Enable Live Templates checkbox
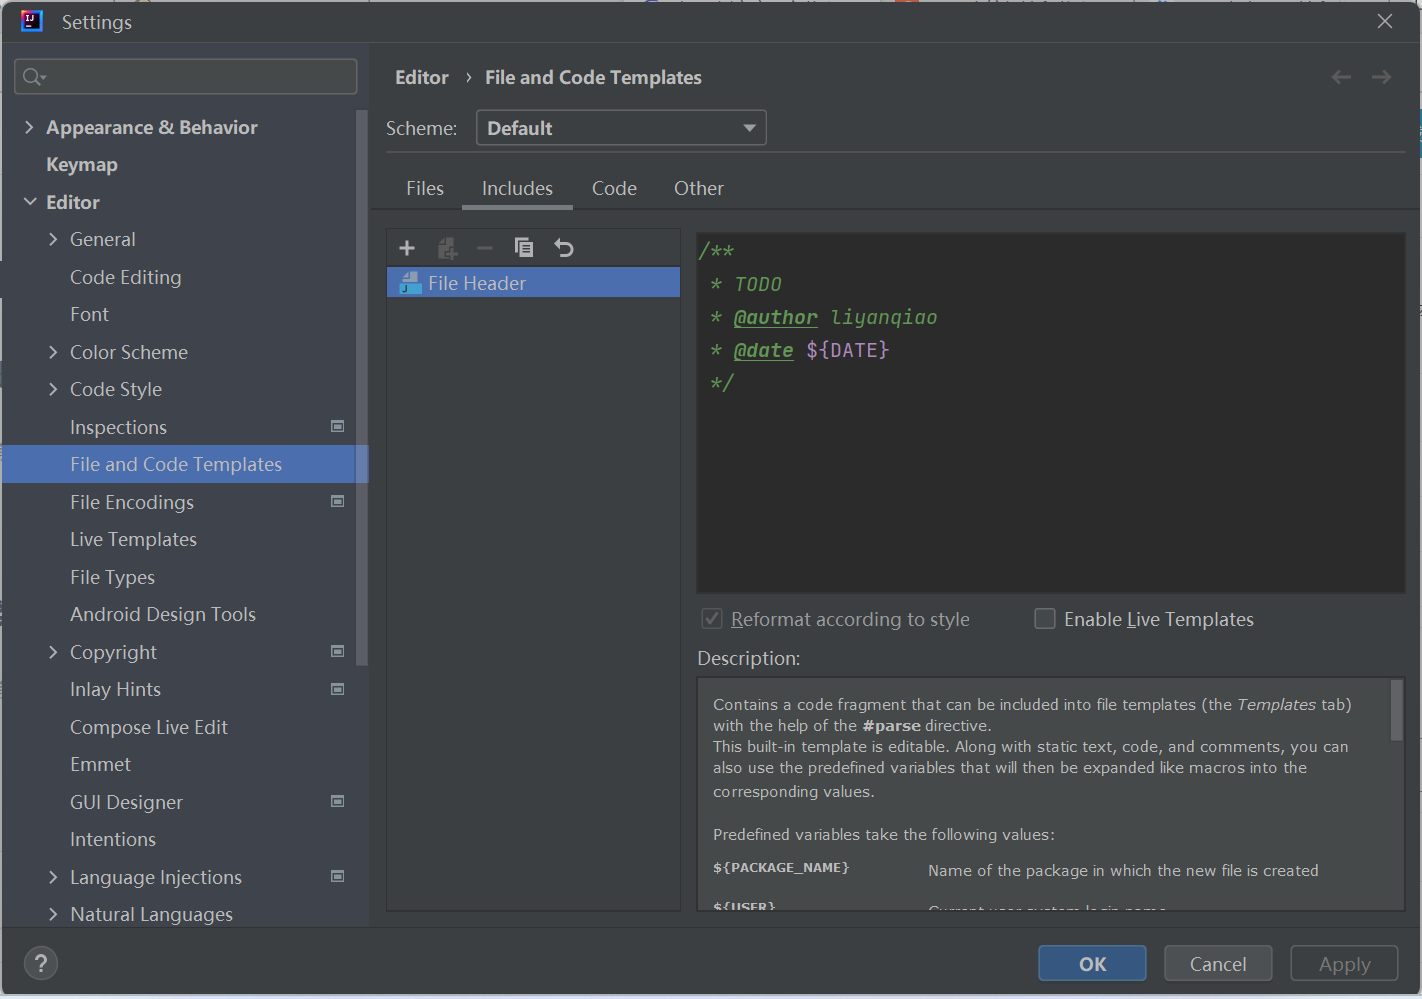1422x999 pixels. (x=1045, y=619)
